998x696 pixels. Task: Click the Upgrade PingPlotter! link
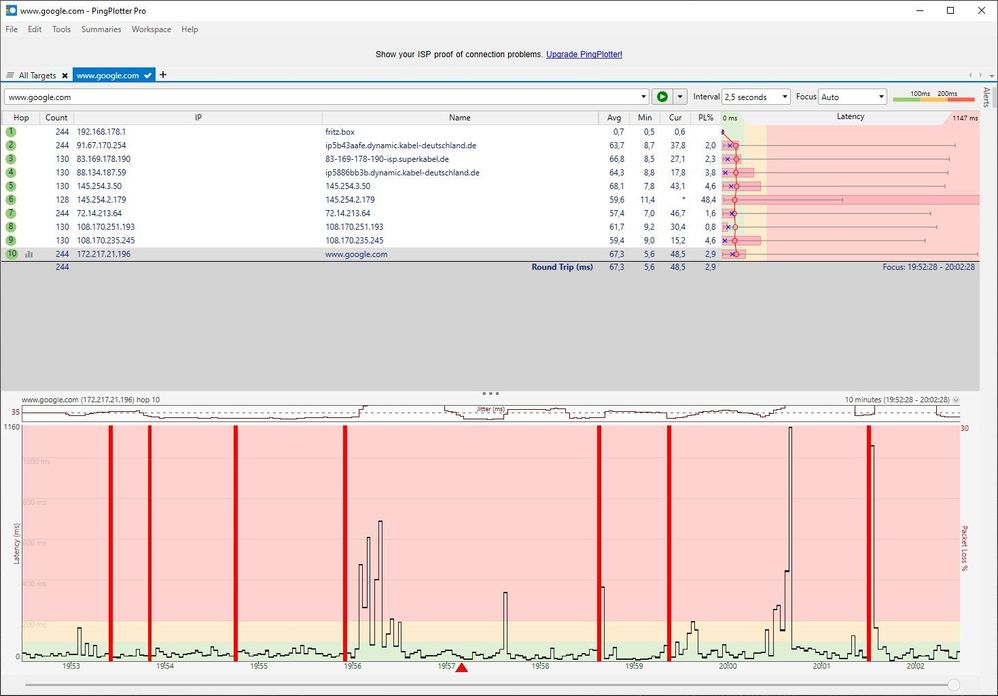pos(584,55)
